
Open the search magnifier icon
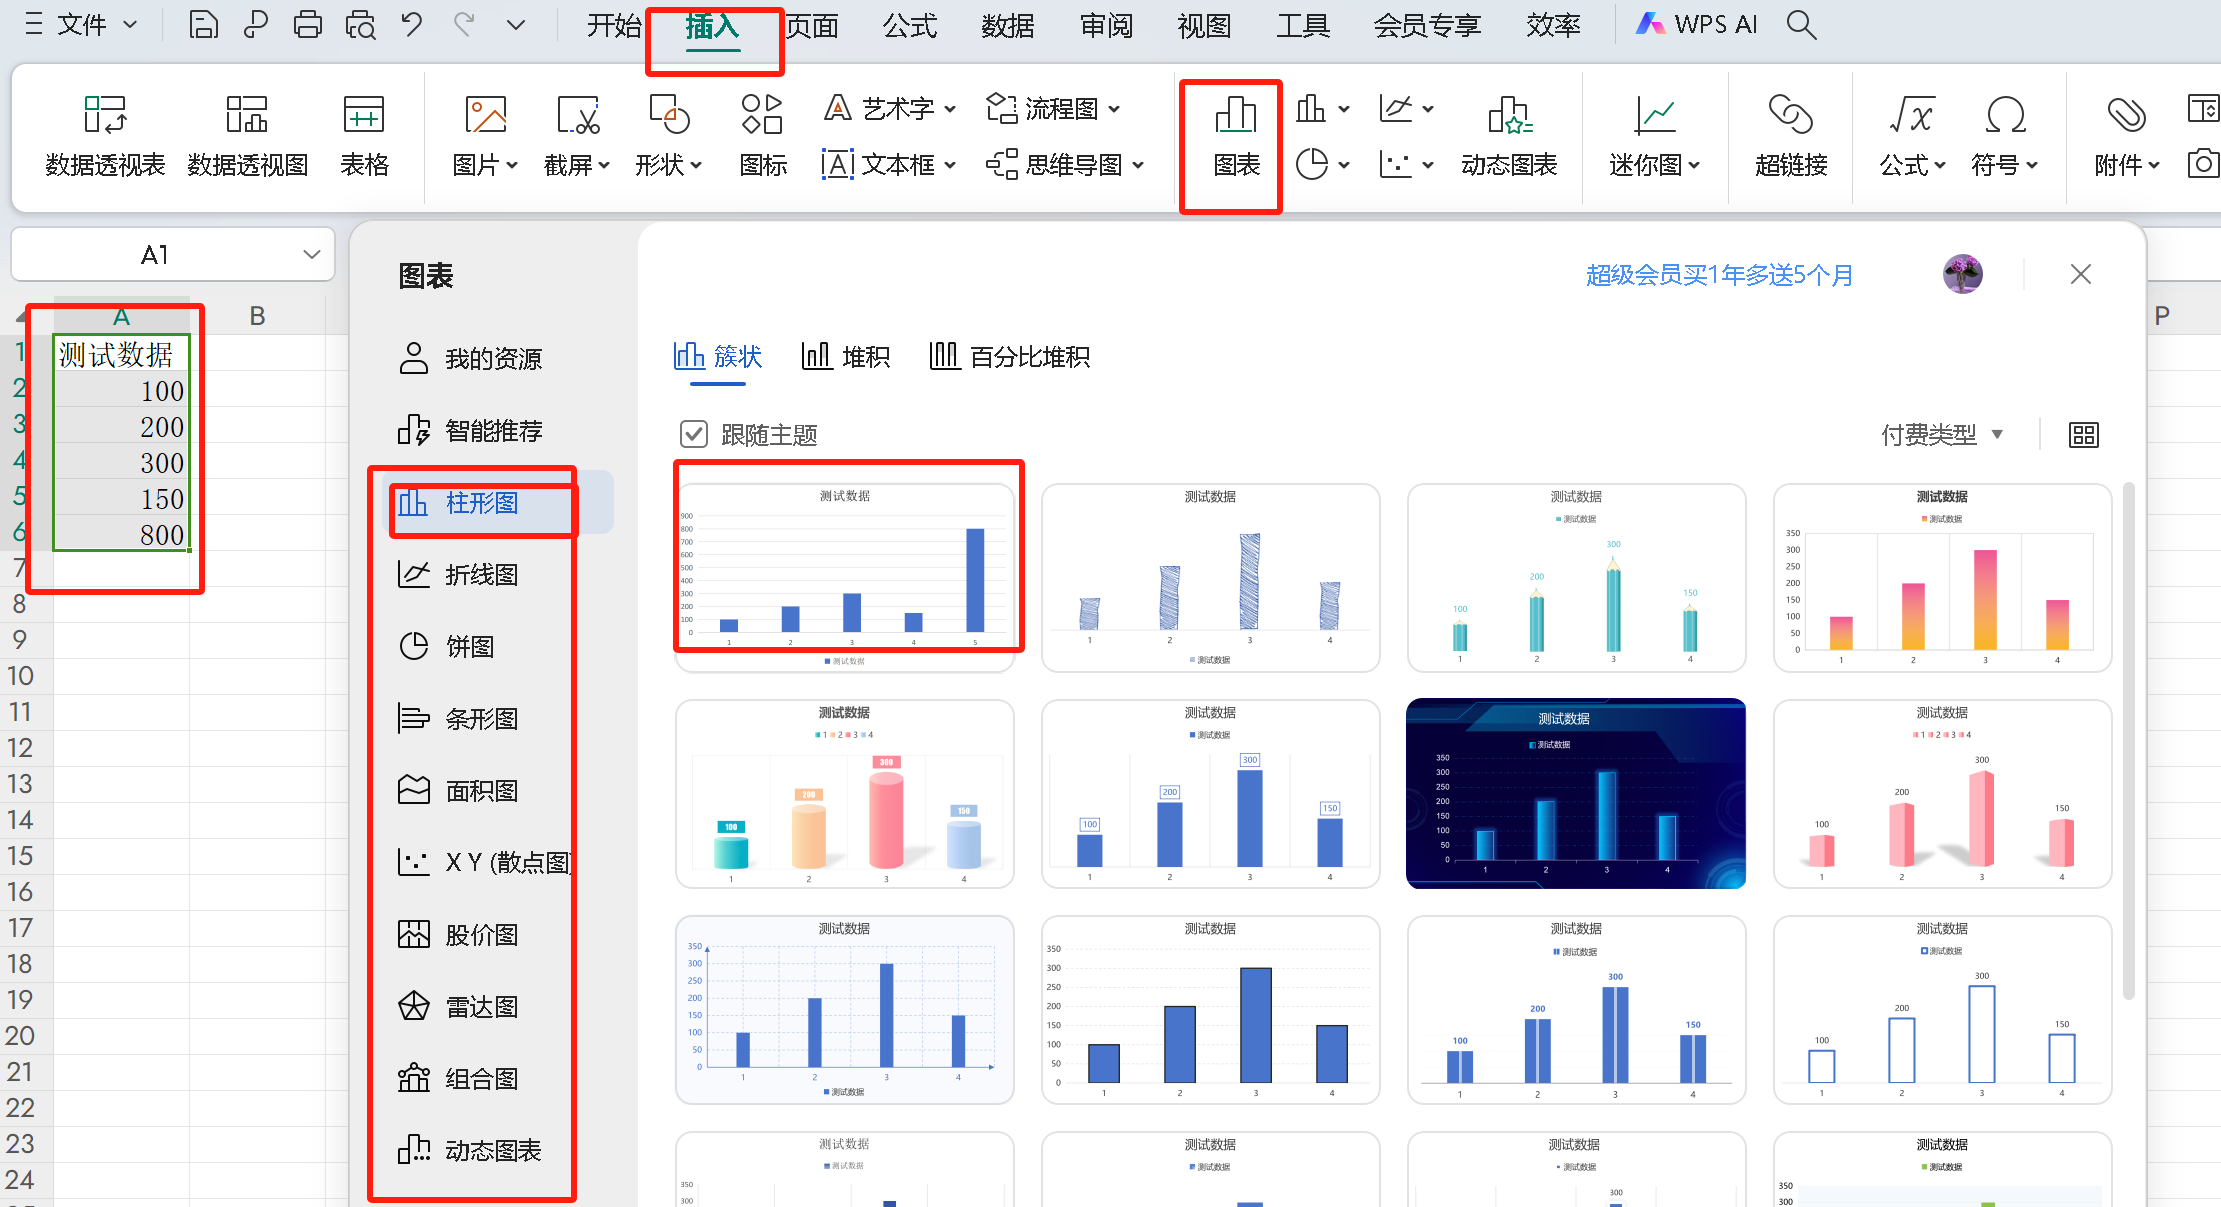(x=1801, y=24)
